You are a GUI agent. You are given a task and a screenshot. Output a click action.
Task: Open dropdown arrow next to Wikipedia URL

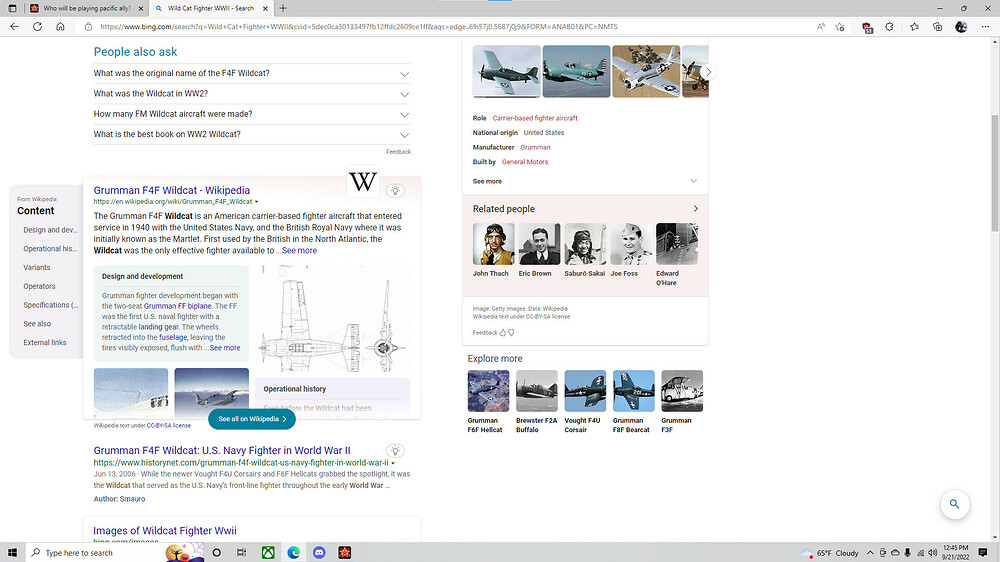click(x=256, y=202)
